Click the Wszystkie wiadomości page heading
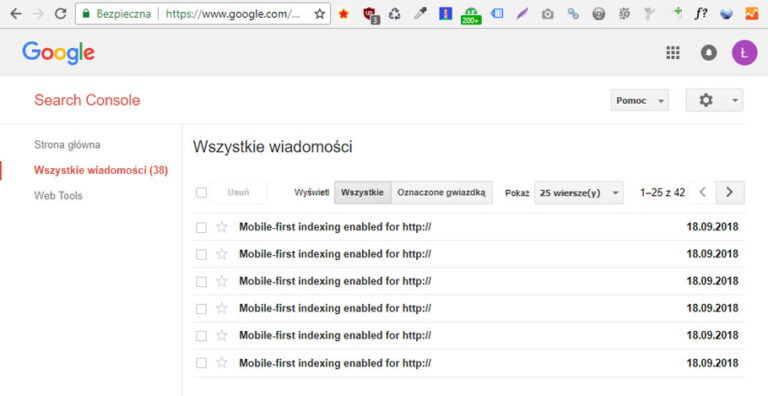 (272, 147)
